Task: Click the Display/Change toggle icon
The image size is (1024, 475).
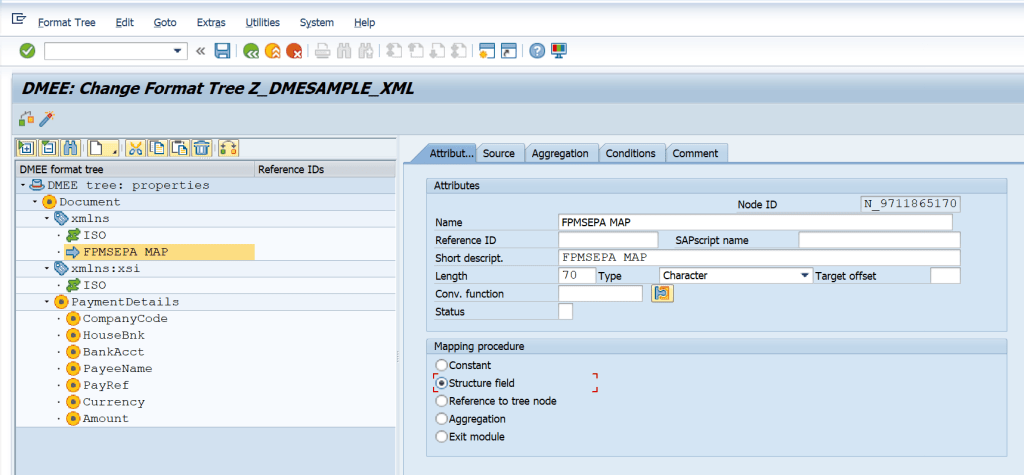Action: point(26,119)
